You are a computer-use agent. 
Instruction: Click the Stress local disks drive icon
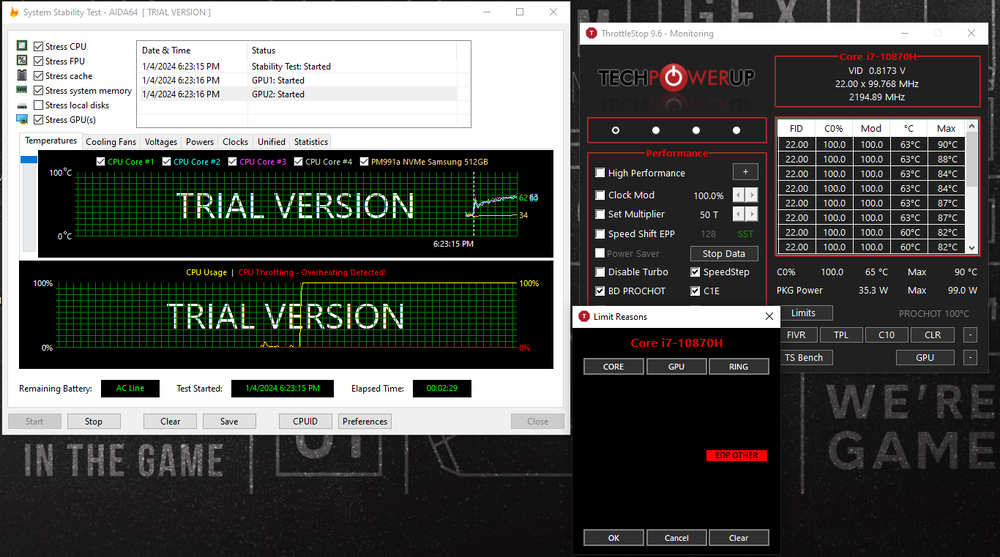point(22,105)
